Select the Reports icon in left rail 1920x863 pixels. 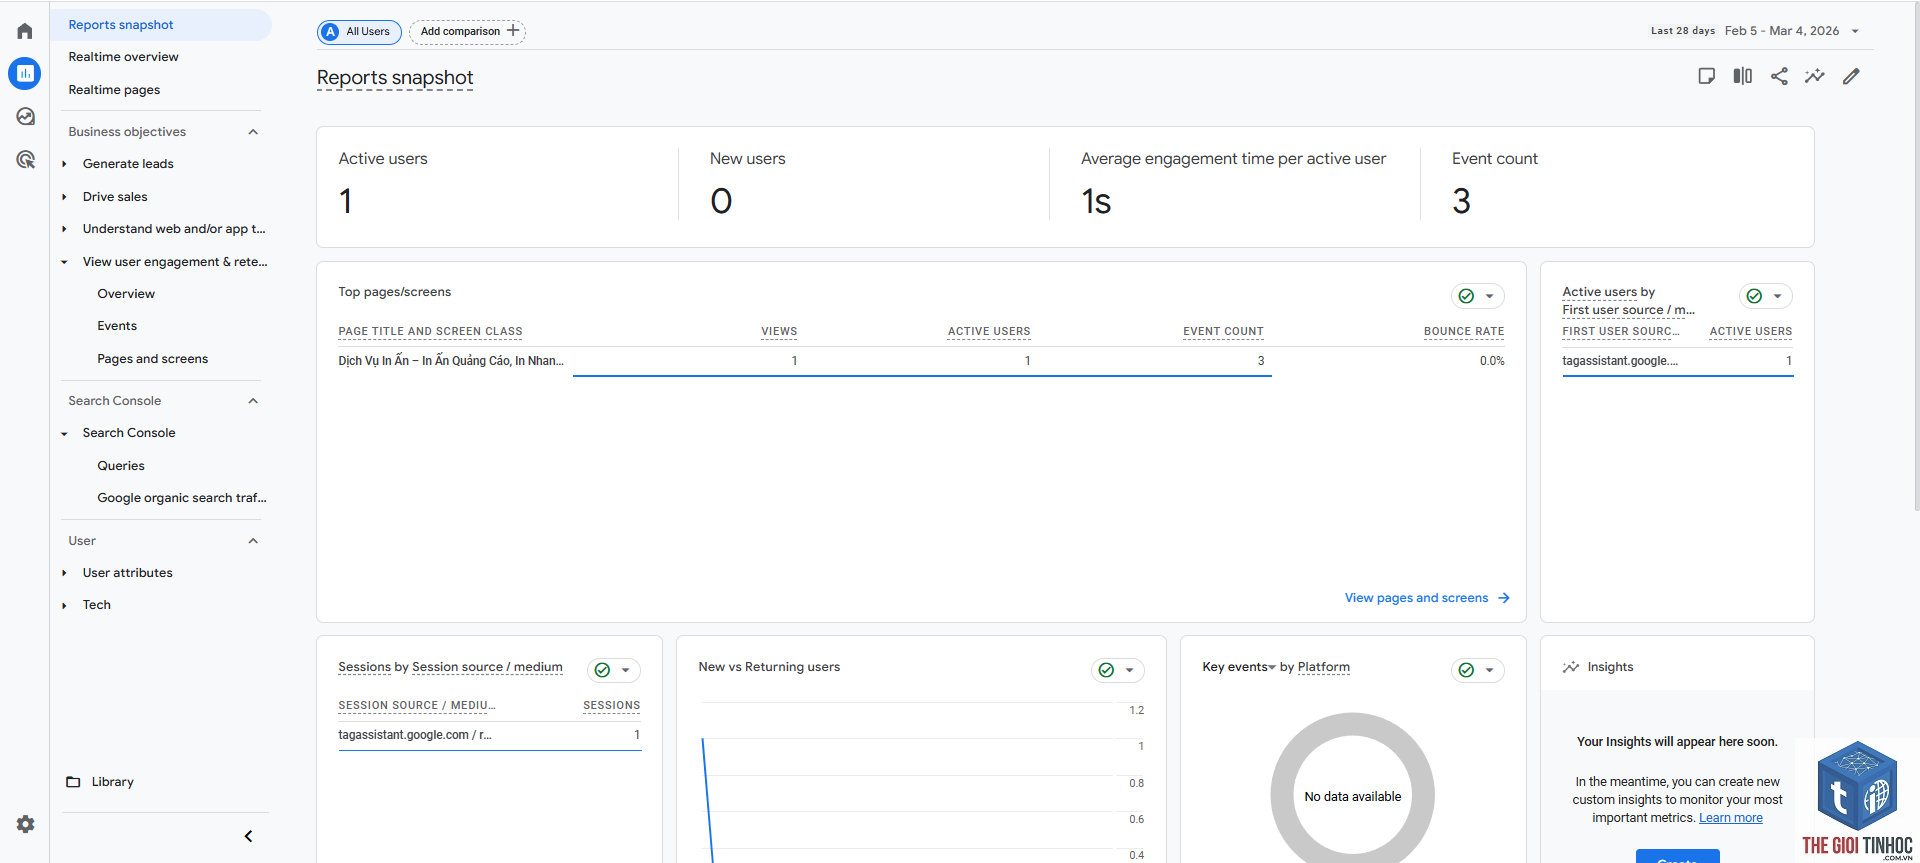(25, 73)
